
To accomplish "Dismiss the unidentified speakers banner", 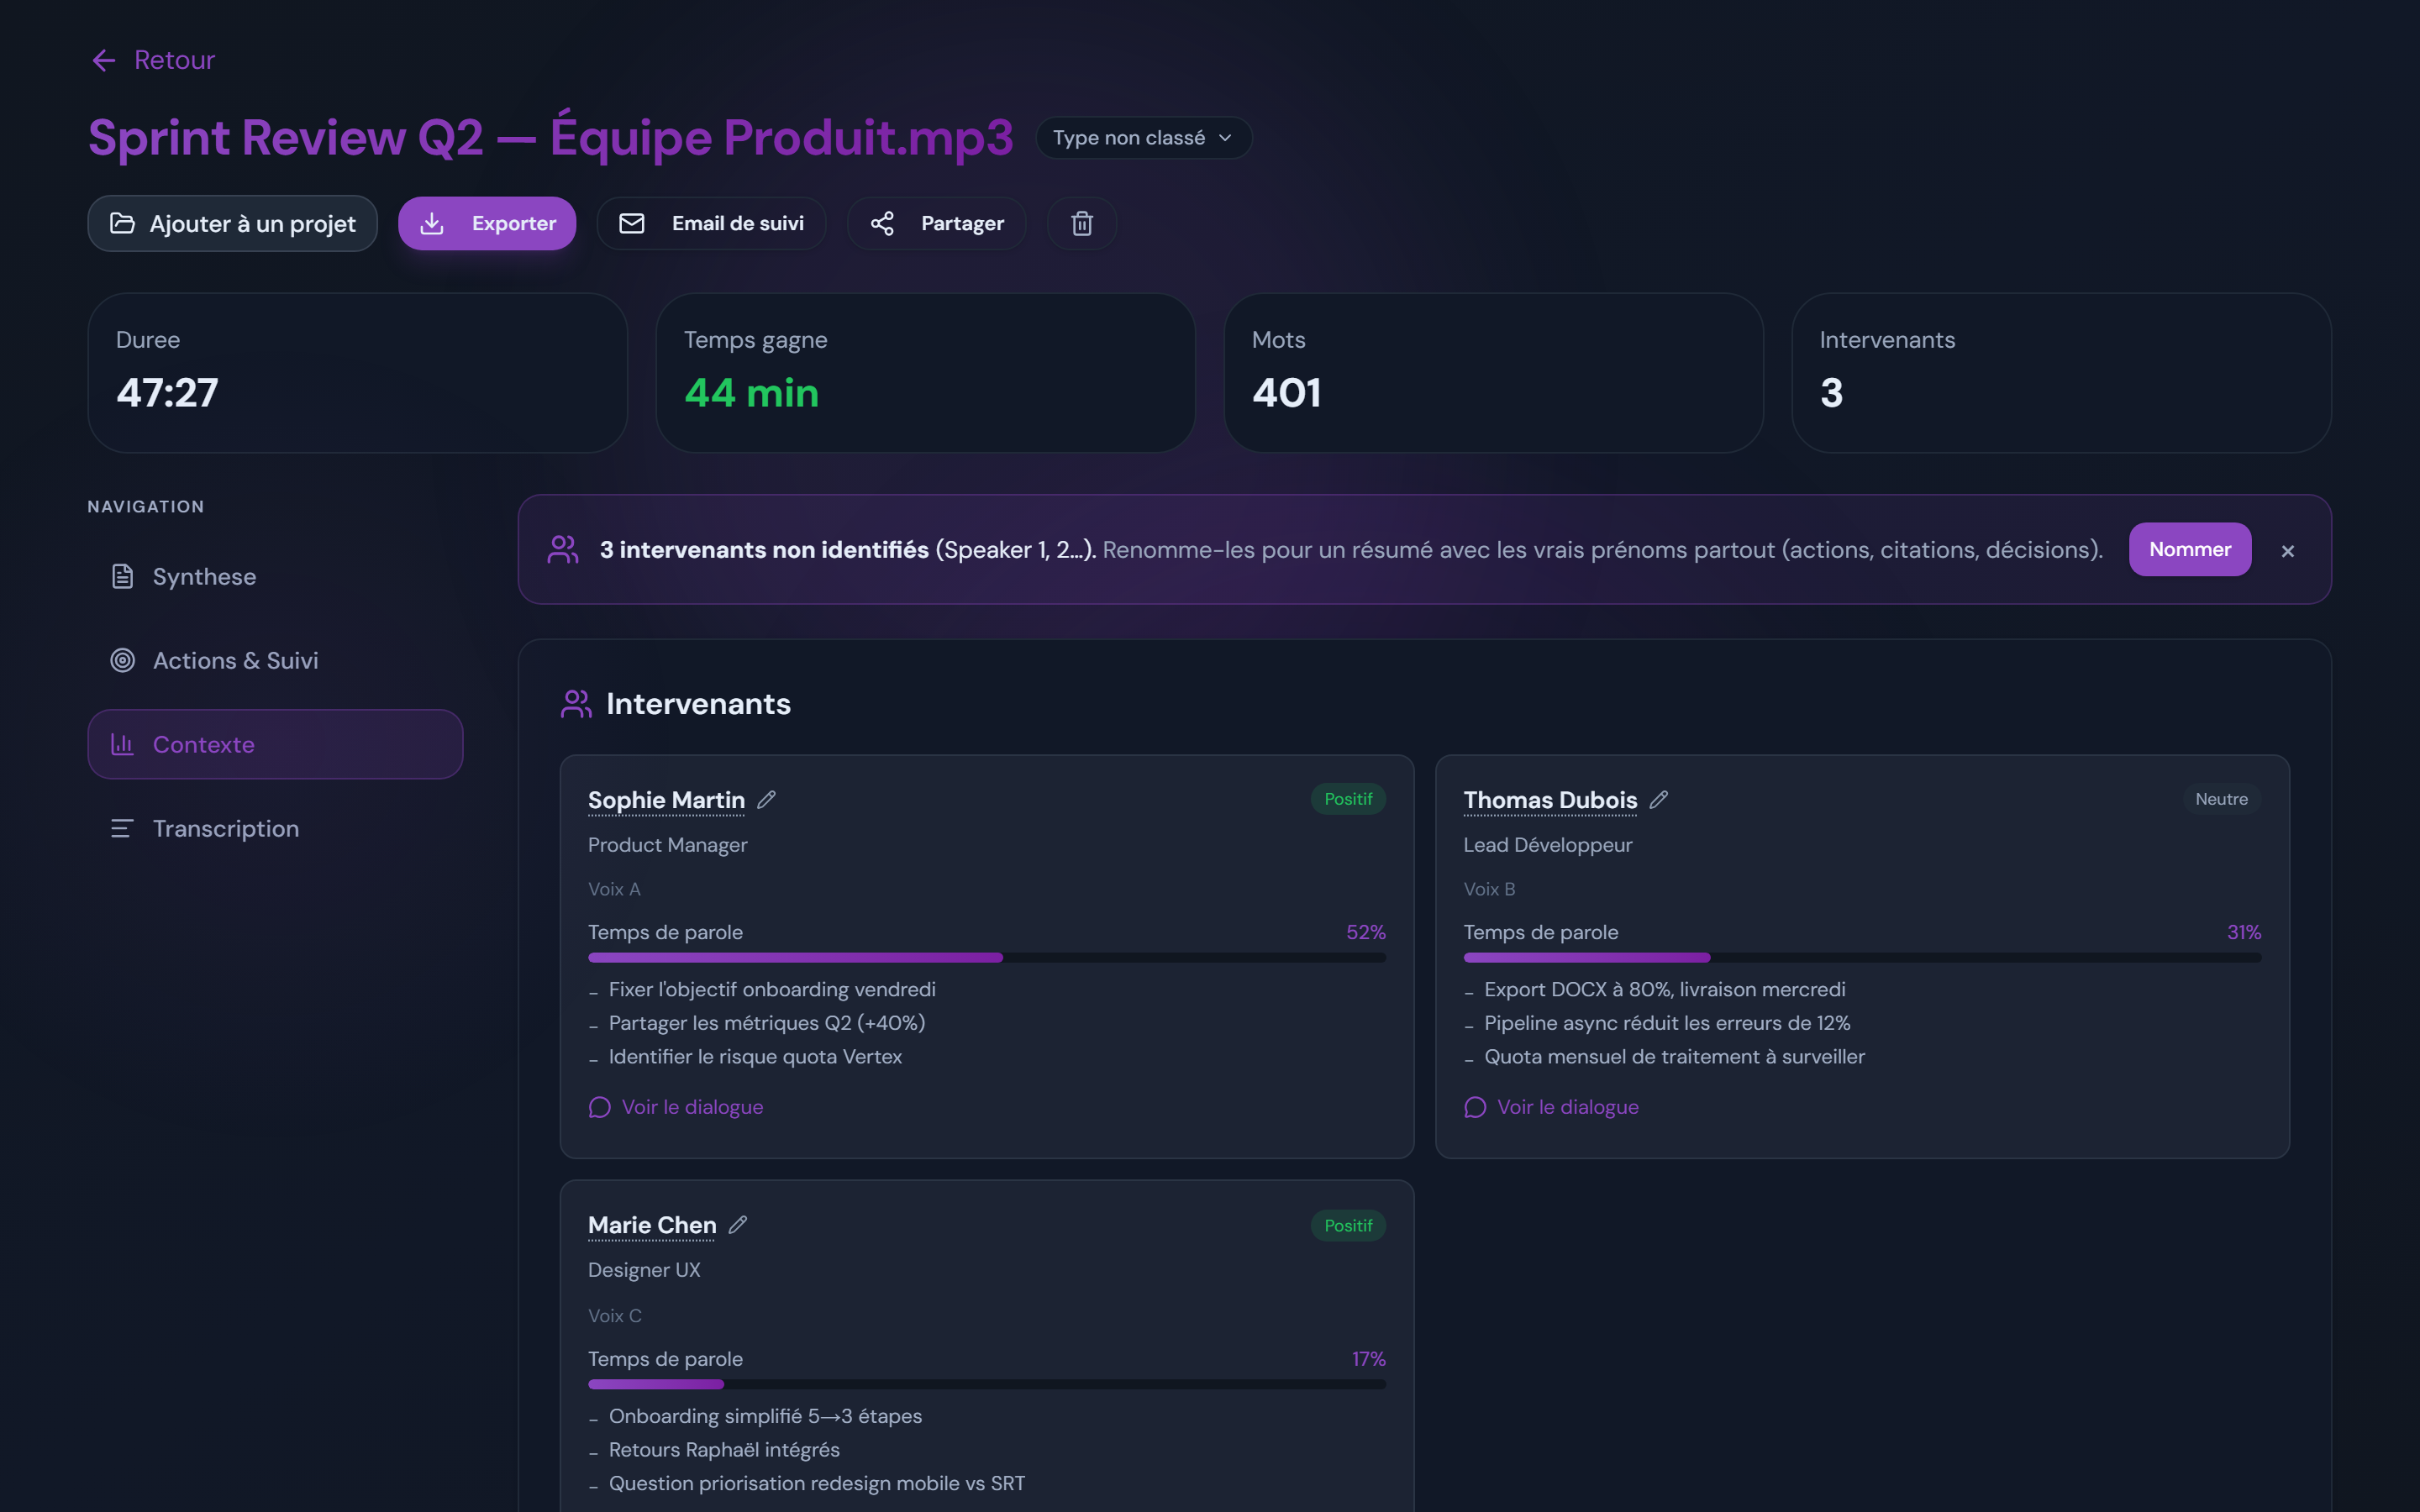I will (2287, 551).
